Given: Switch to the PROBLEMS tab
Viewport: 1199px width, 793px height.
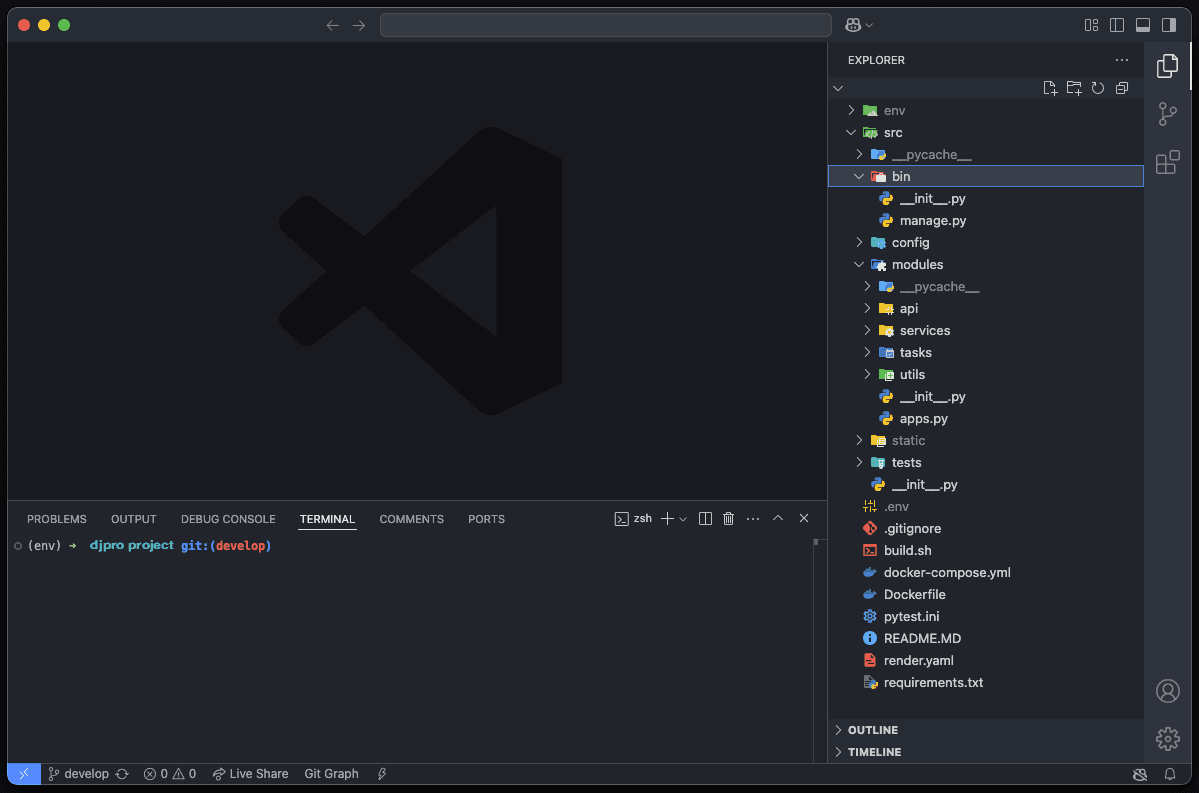Looking at the screenshot, I should [x=57, y=519].
